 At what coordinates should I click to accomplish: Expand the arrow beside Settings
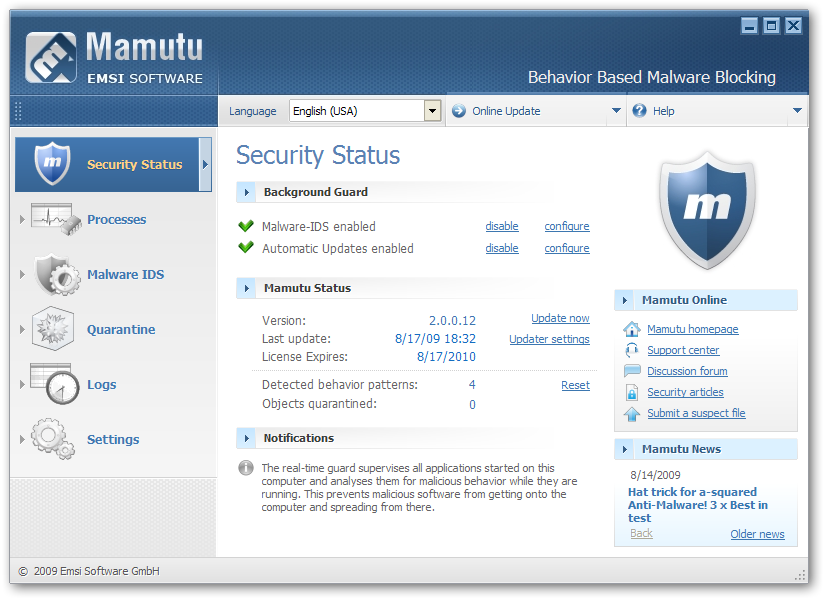coord(22,439)
